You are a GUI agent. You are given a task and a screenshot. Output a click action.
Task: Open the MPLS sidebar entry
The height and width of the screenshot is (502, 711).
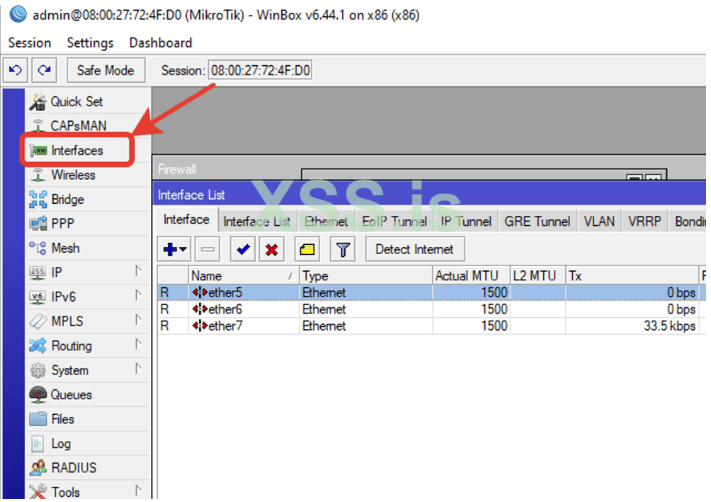pyautogui.click(x=88, y=322)
